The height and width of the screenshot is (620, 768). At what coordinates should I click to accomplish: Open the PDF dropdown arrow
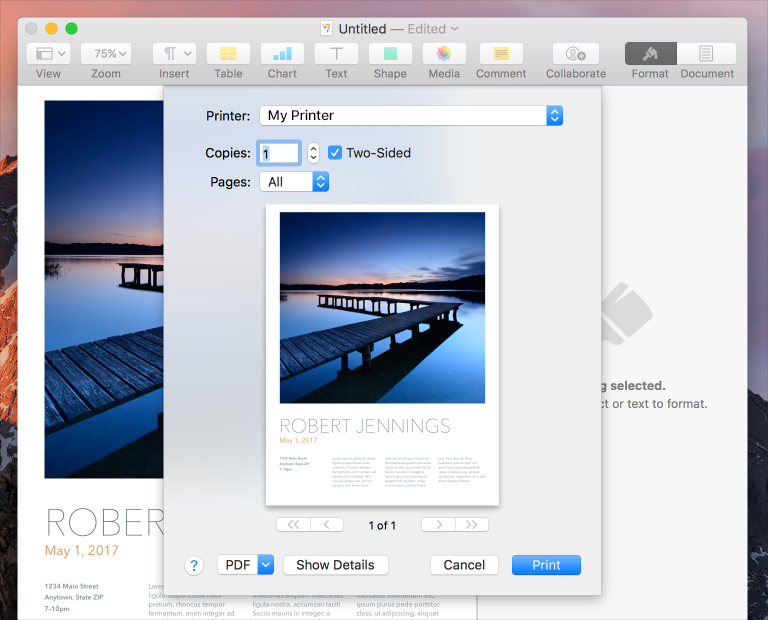265,565
